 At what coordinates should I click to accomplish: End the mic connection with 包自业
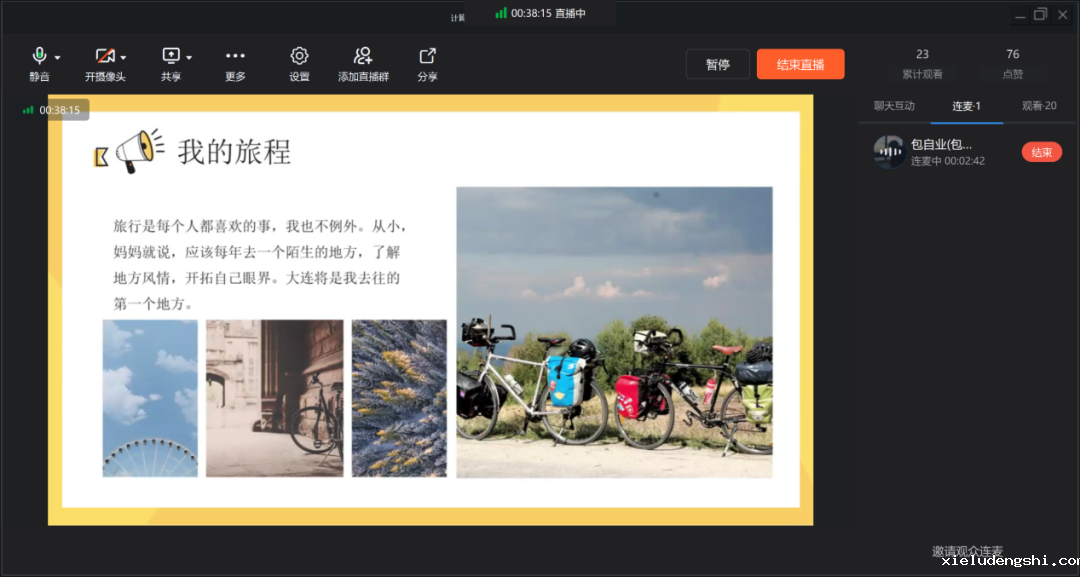click(x=1041, y=152)
